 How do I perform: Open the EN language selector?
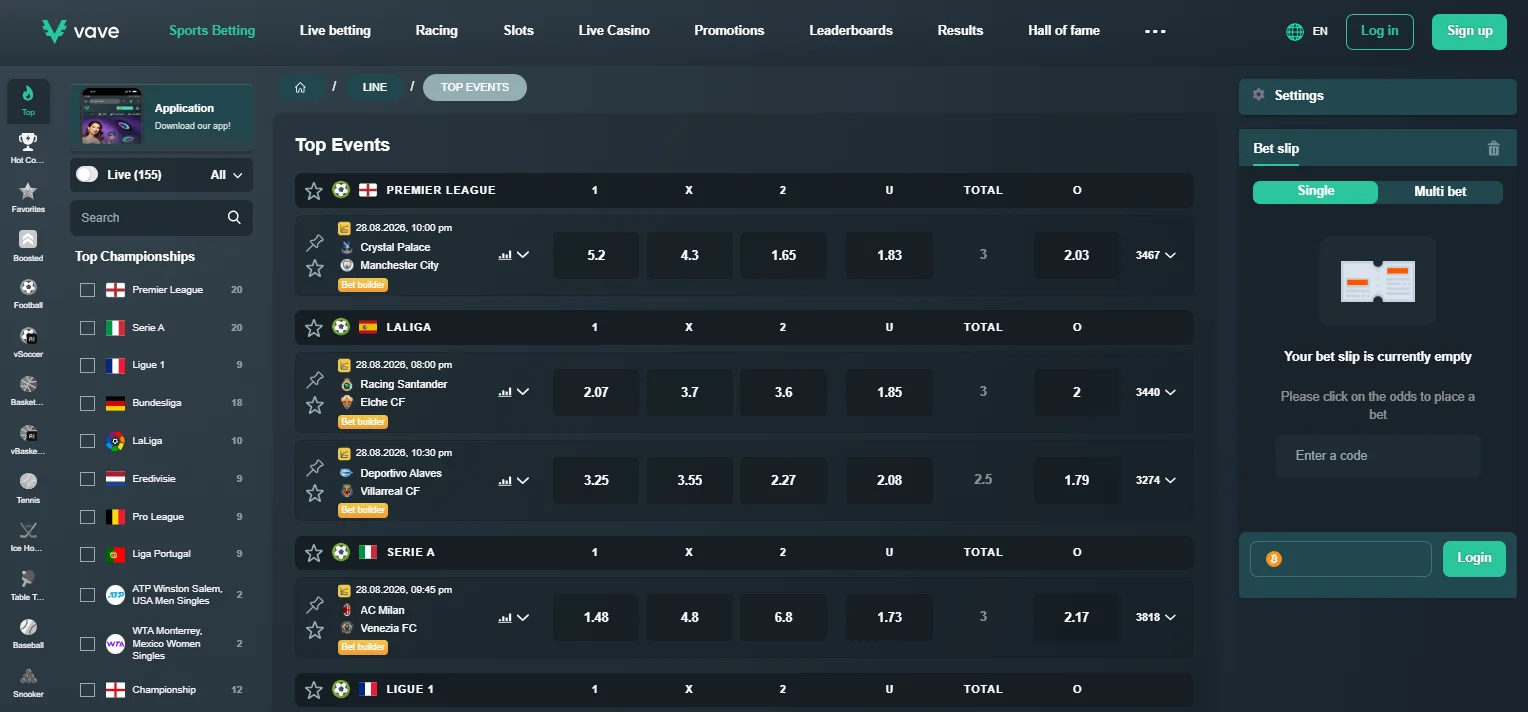pyautogui.click(x=1320, y=32)
